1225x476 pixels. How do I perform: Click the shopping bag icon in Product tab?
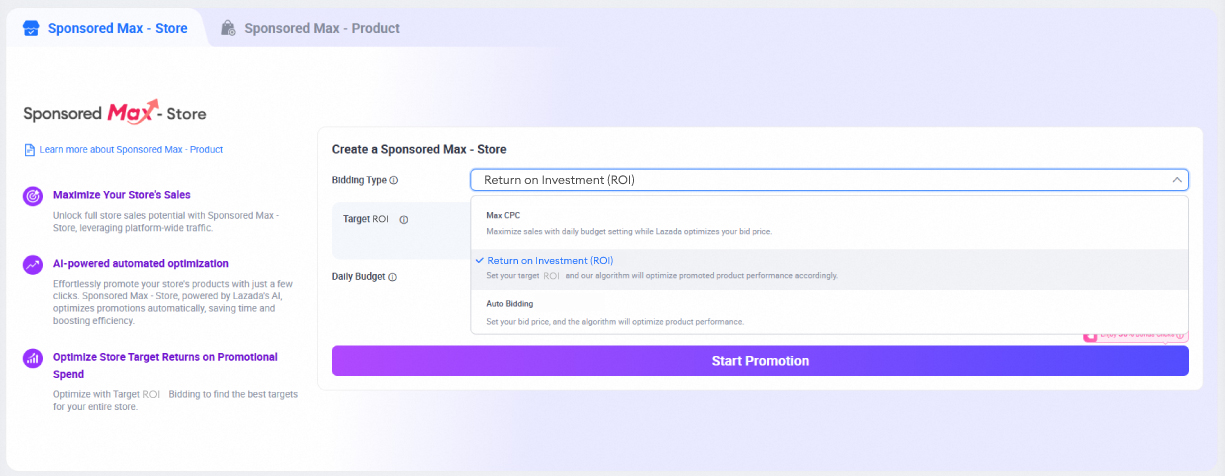pyautogui.click(x=229, y=28)
